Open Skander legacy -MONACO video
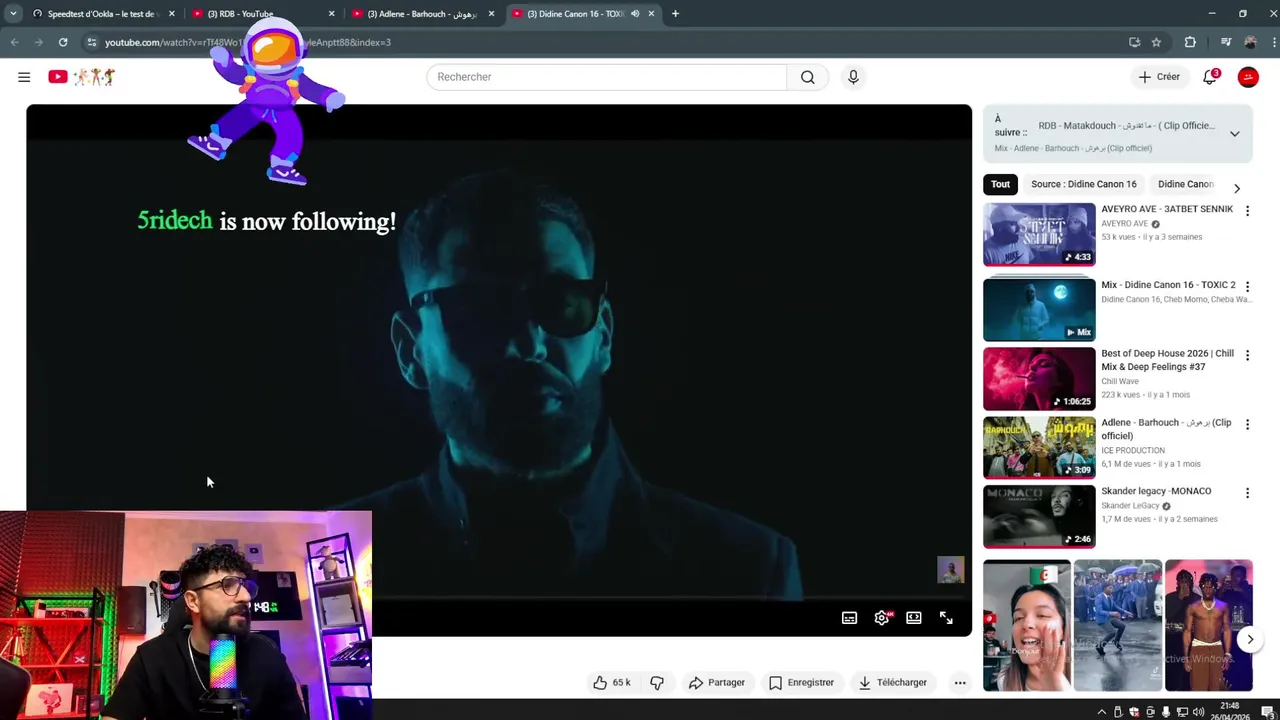 click(1039, 517)
